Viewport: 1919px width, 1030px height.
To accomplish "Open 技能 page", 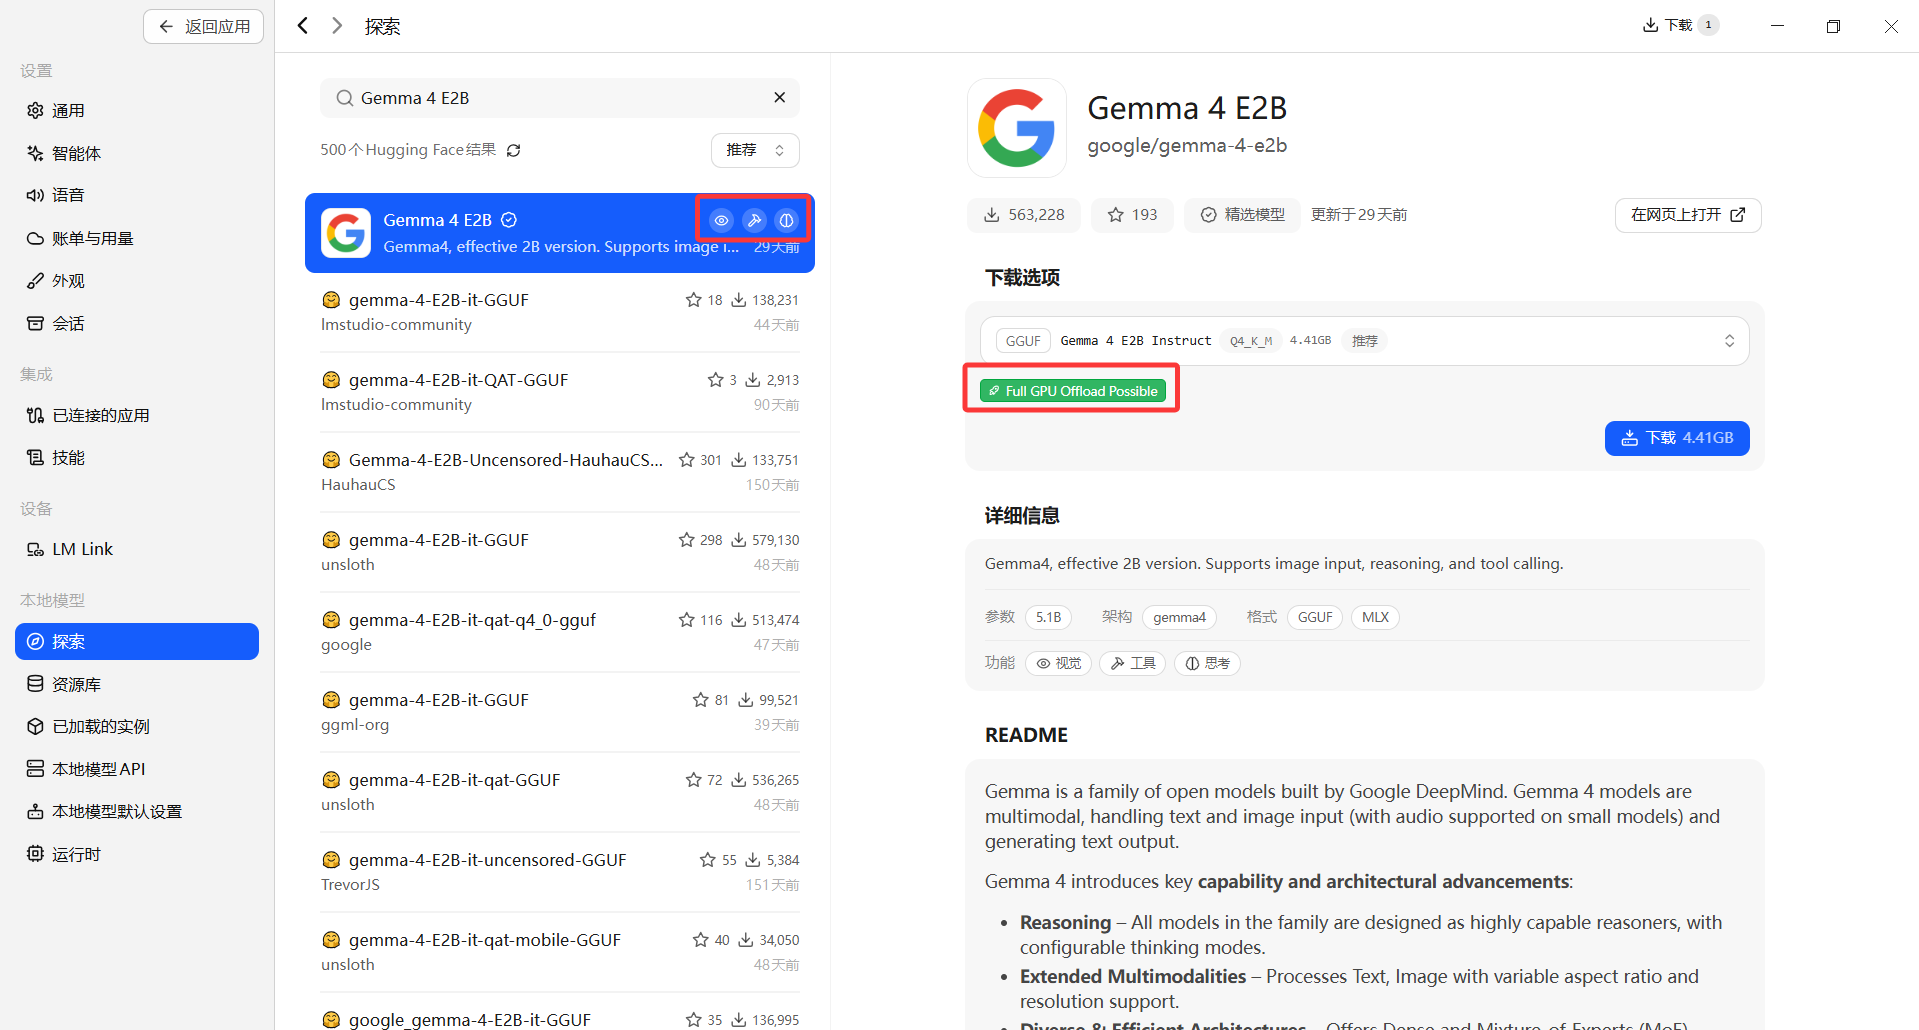I will [x=137, y=457].
